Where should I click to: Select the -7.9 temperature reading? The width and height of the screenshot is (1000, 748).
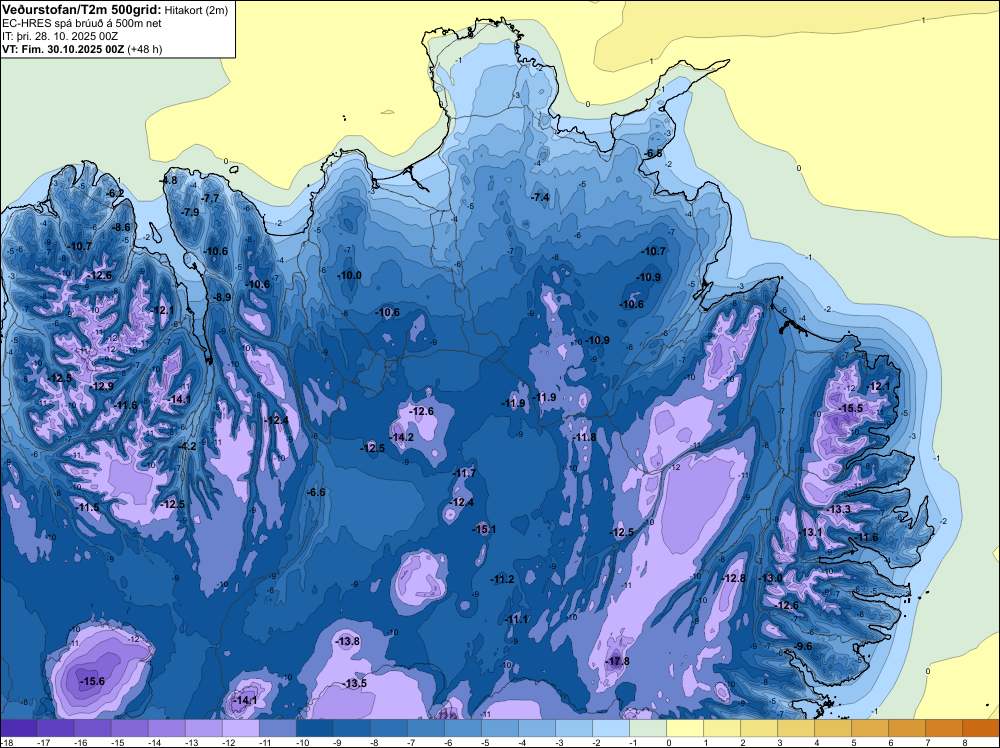pyautogui.click(x=189, y=212)
